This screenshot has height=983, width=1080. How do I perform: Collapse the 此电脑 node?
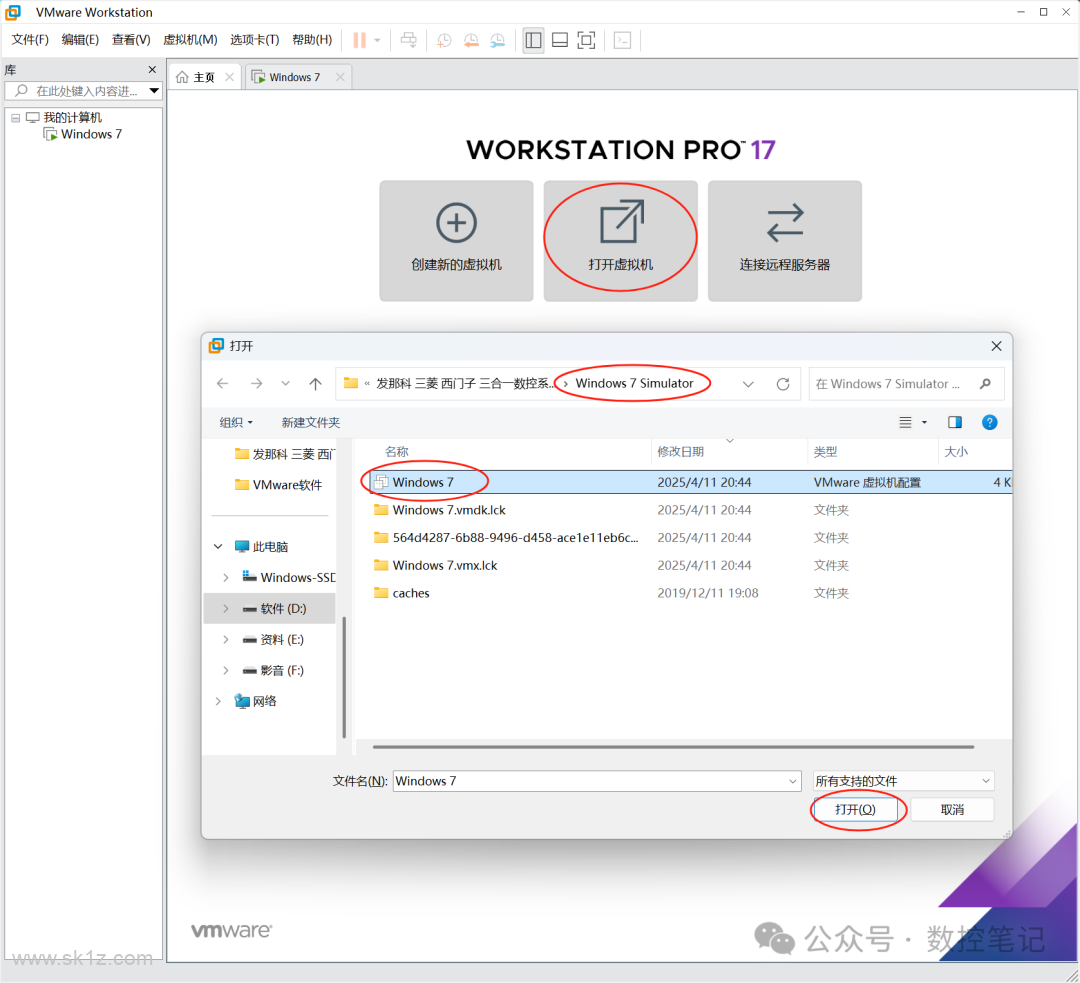[x=218, y=547]
